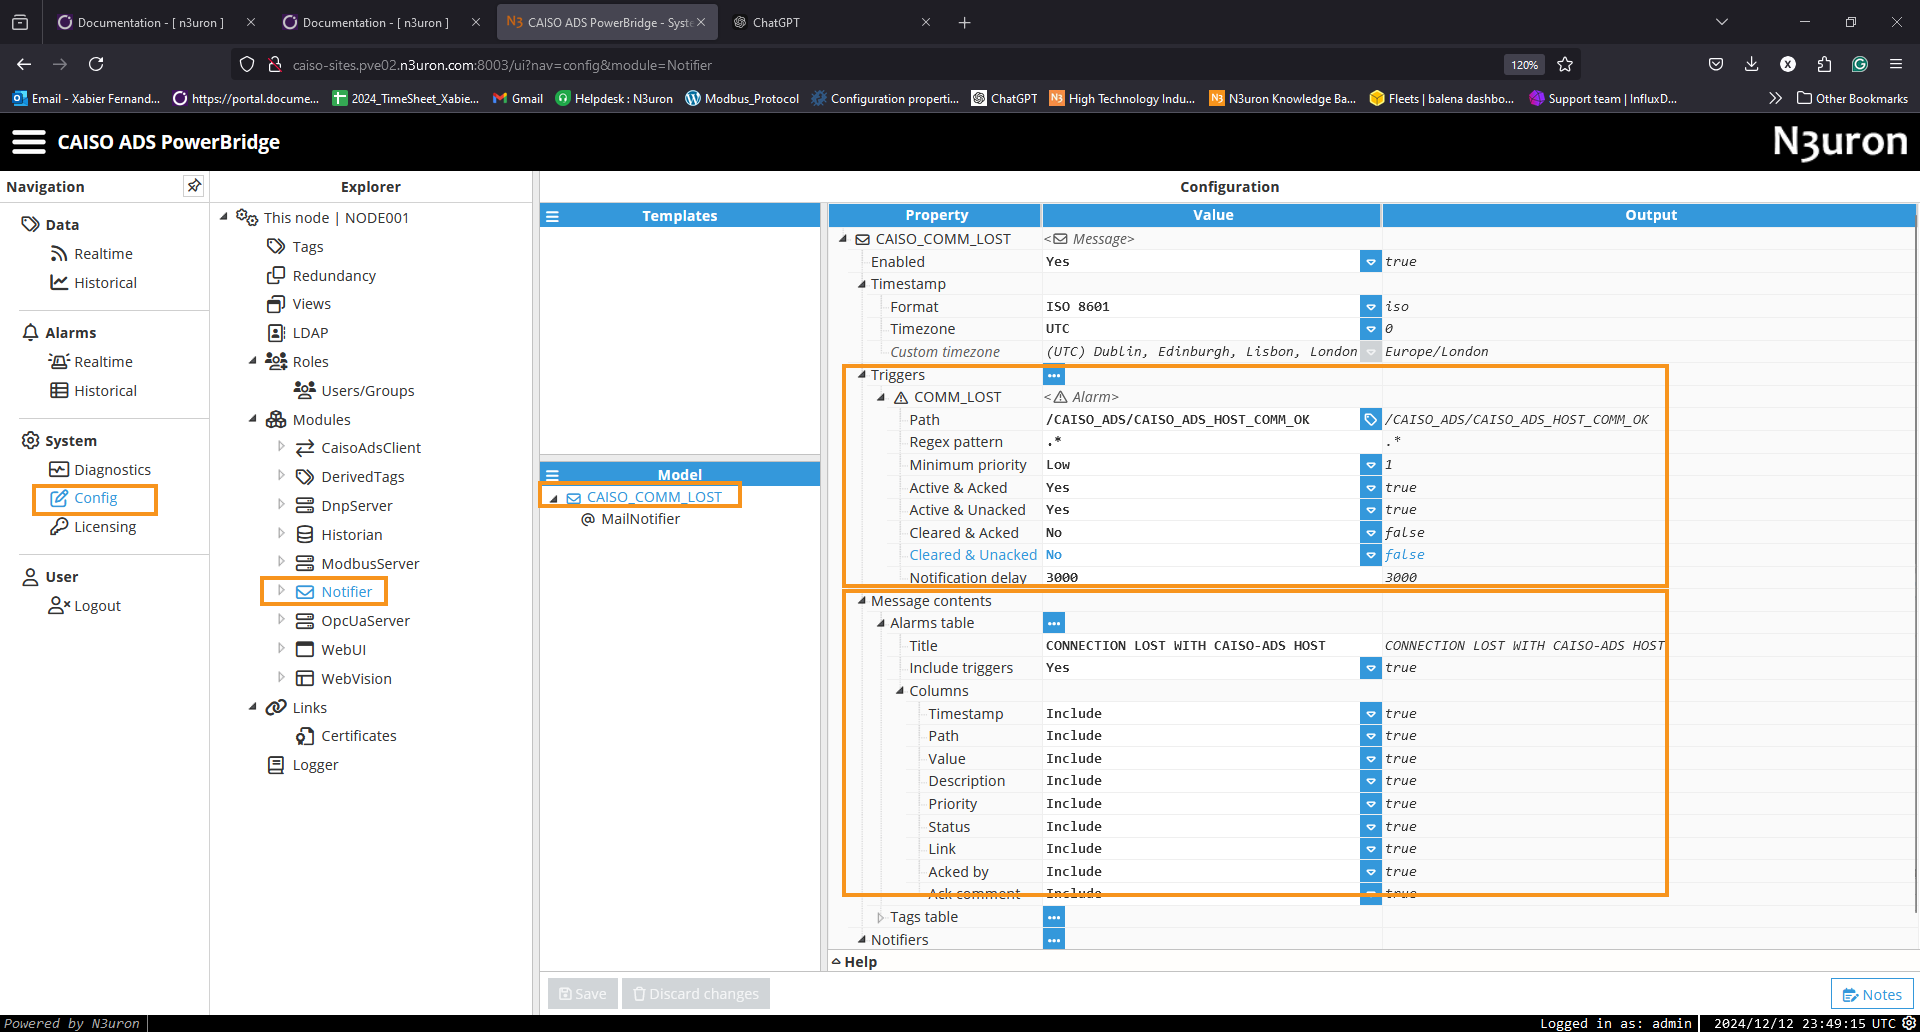Open the hamburger menu next to CAISO ADS PowerBridge
The width and height of the screenshot is (1920, 1032).
pos(29,142)
